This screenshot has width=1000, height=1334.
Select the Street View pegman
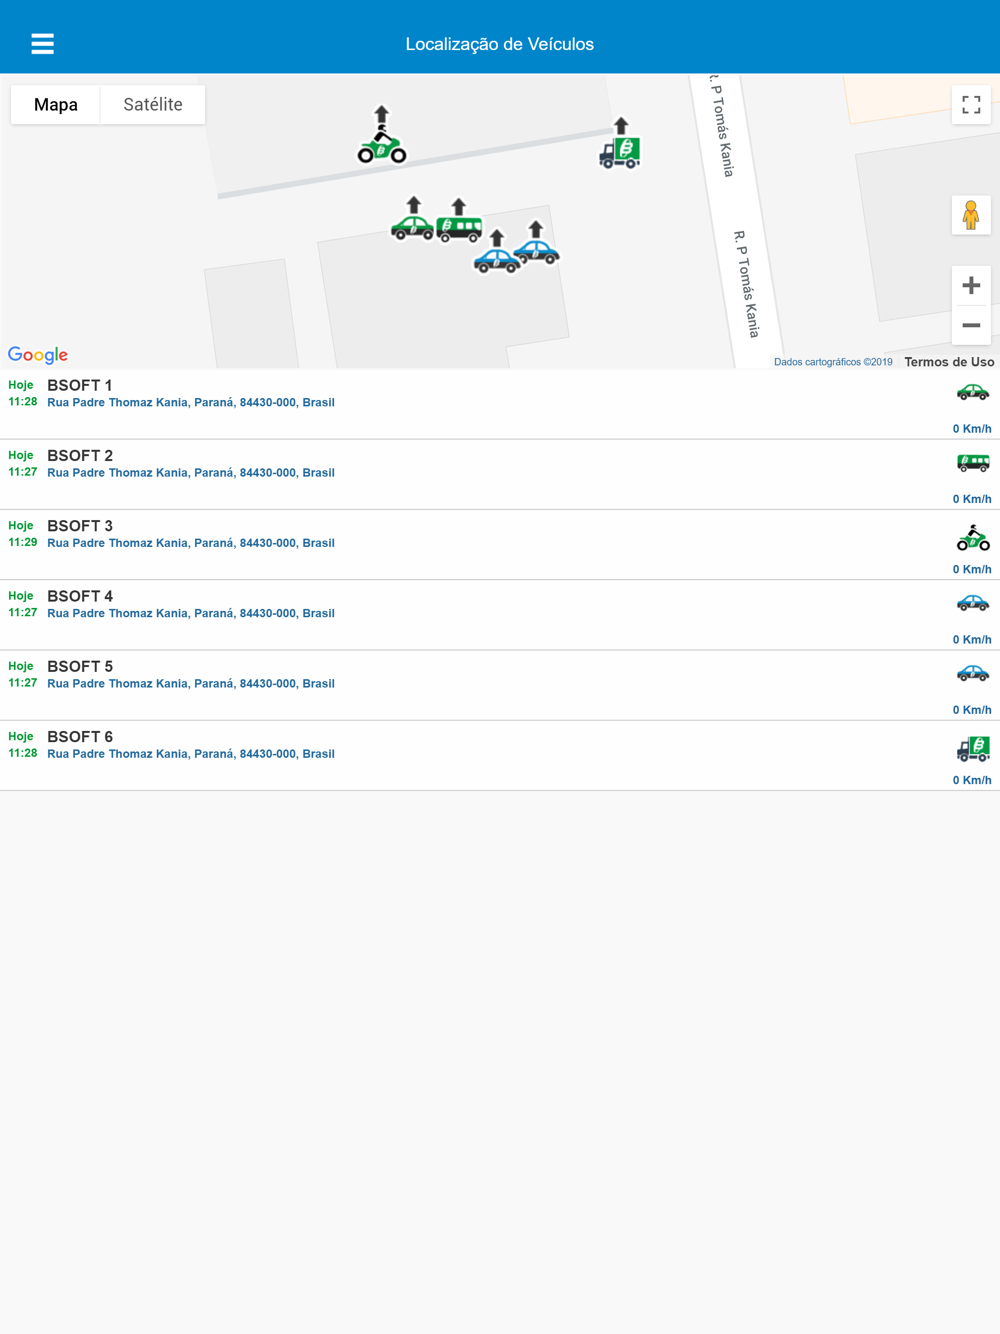(971, 215)
